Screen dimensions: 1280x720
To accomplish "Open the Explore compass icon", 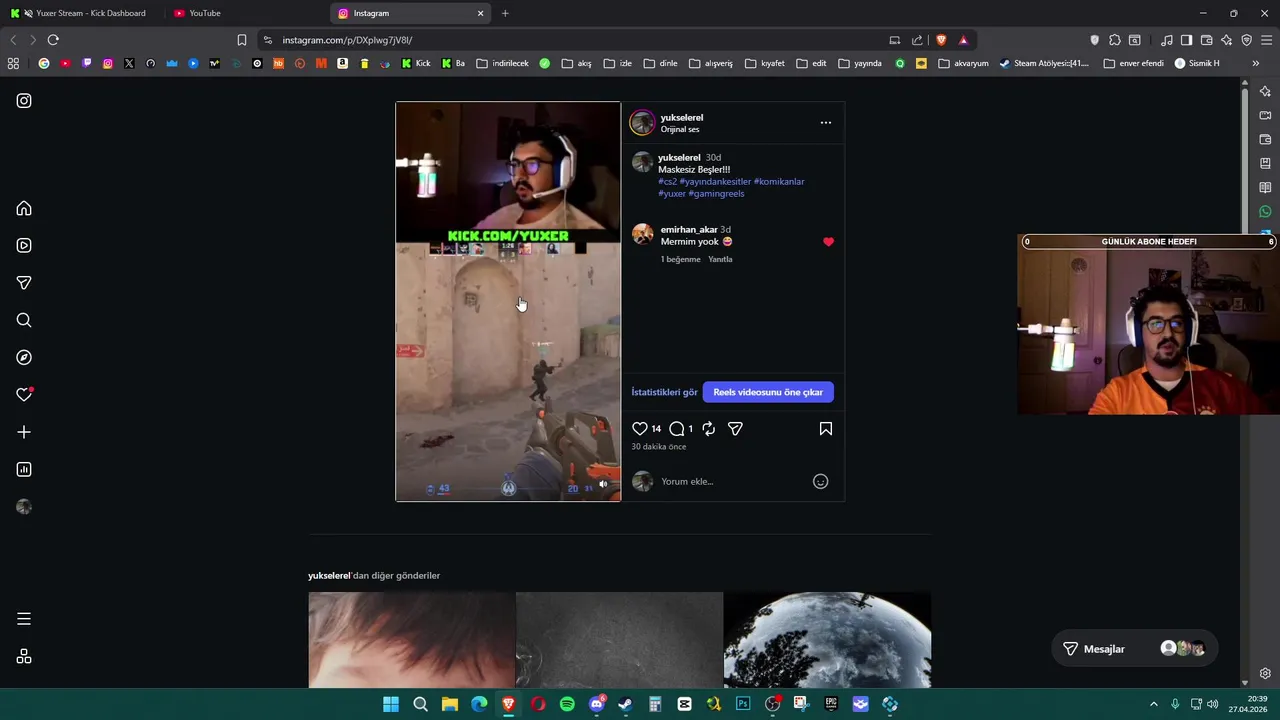I will pos(24,357).
